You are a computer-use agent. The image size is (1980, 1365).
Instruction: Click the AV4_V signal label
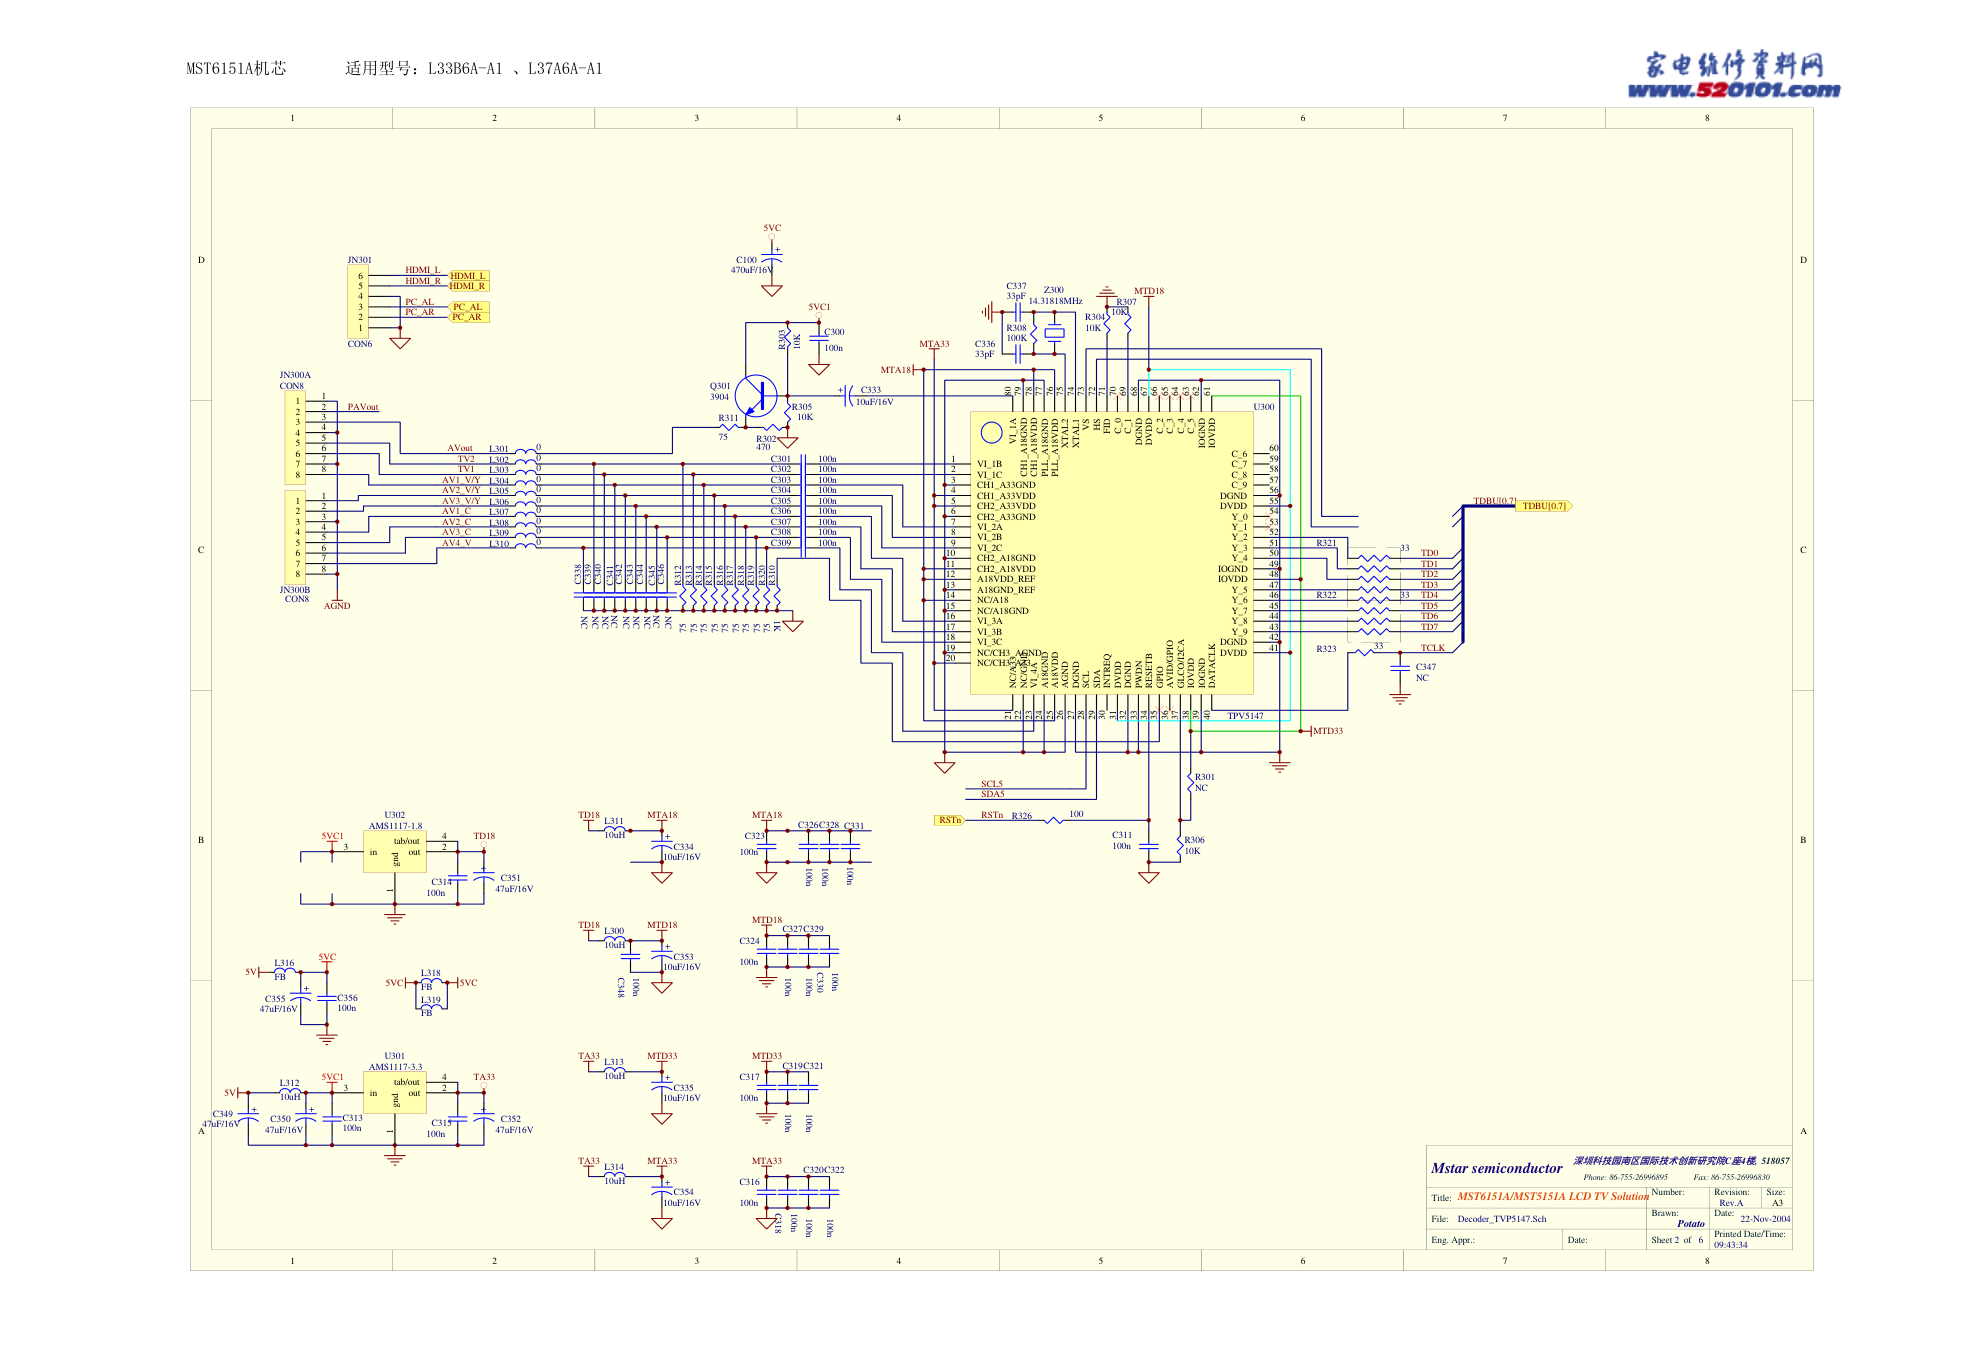coord(457,543)
